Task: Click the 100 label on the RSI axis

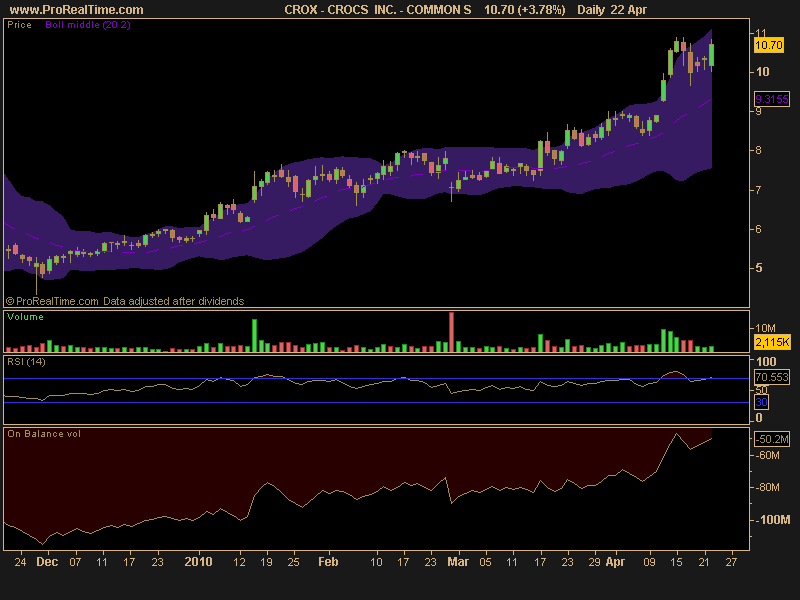Action: coord(766,362)
